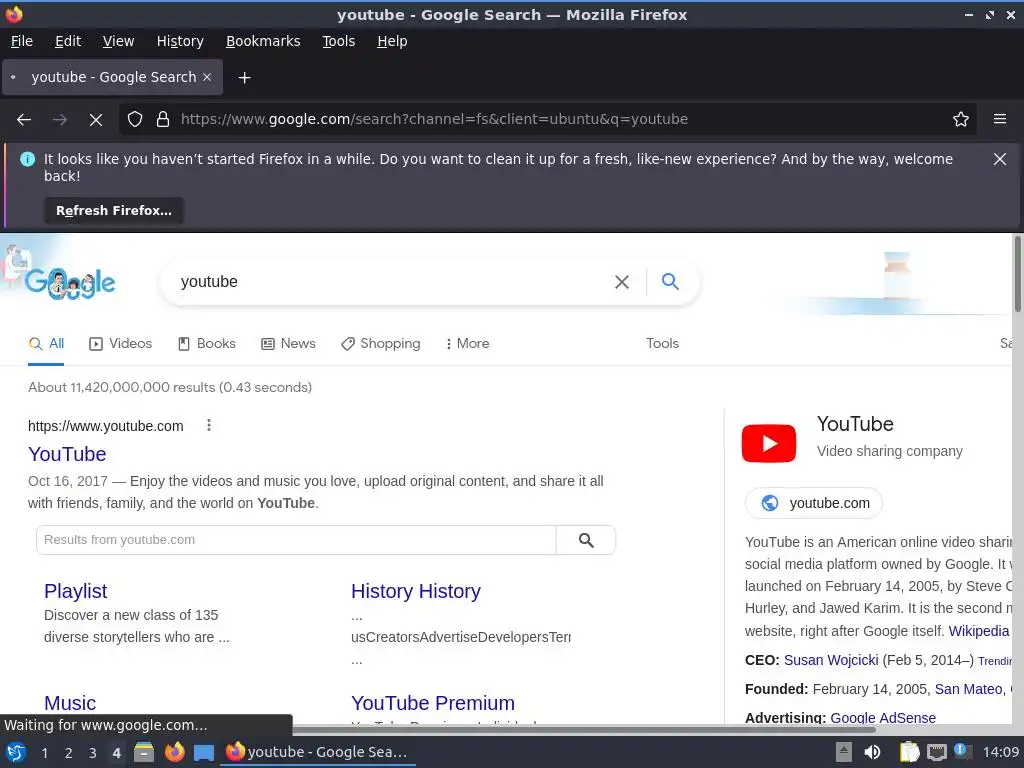Open the San Mateo link

(x=971, y=689)
